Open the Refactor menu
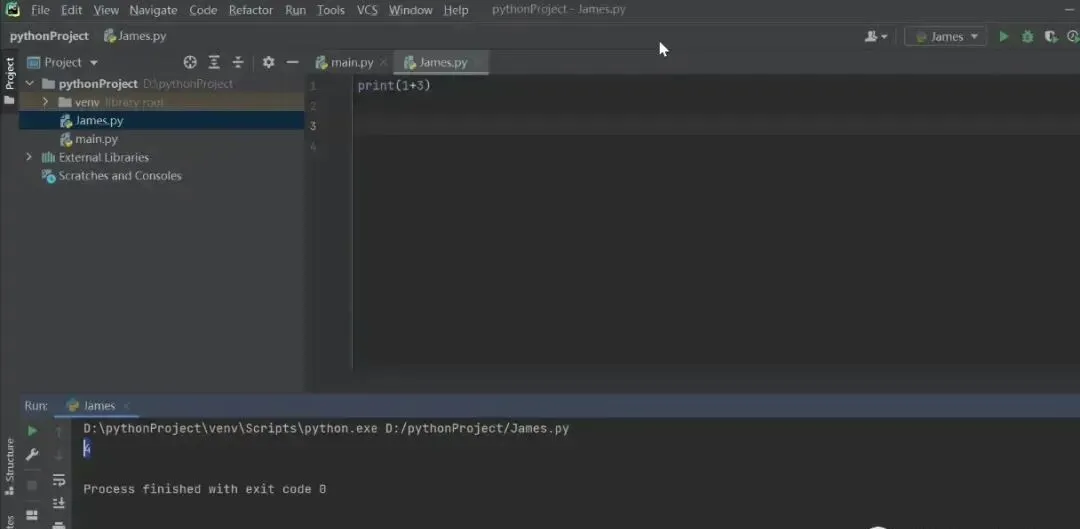Image resolution: width=1080 pixels, height=529 pixels. [251, 10]
